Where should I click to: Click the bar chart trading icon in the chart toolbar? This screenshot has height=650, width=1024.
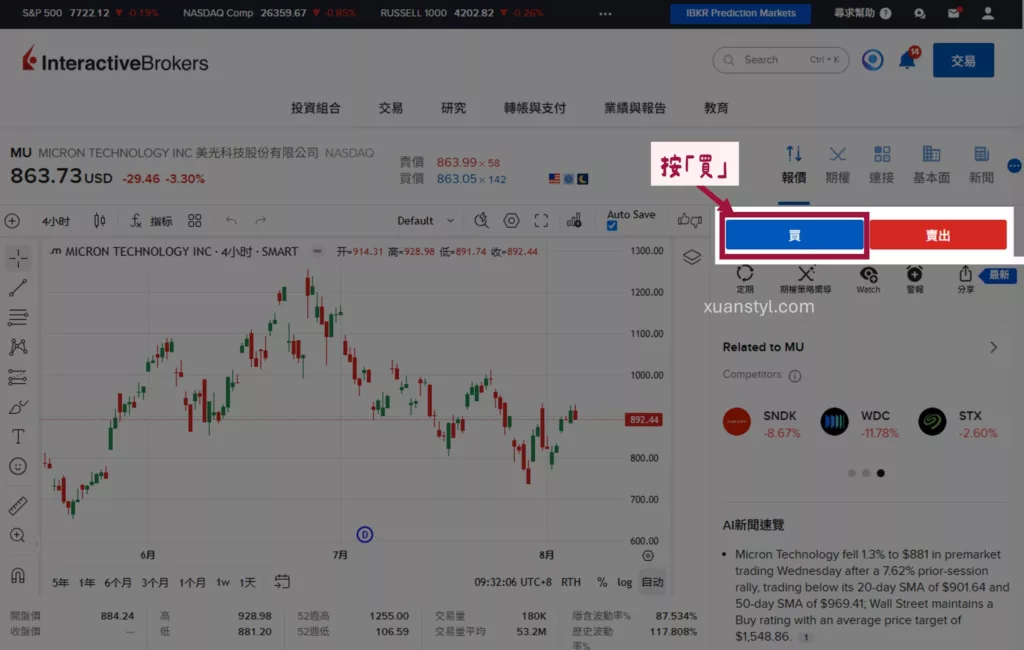pyautogui.click(x=574, y=221)
